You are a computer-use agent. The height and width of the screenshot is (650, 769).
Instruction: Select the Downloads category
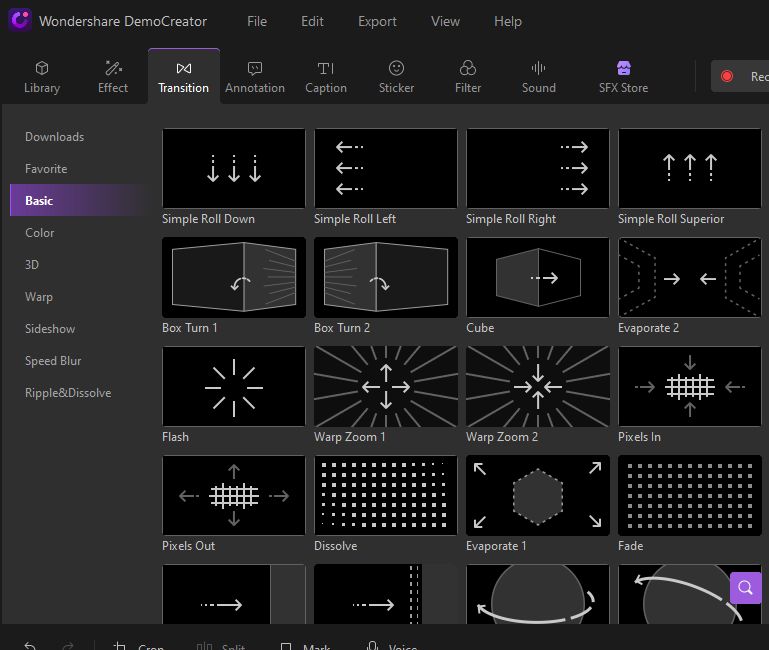[x=55, y=137]
